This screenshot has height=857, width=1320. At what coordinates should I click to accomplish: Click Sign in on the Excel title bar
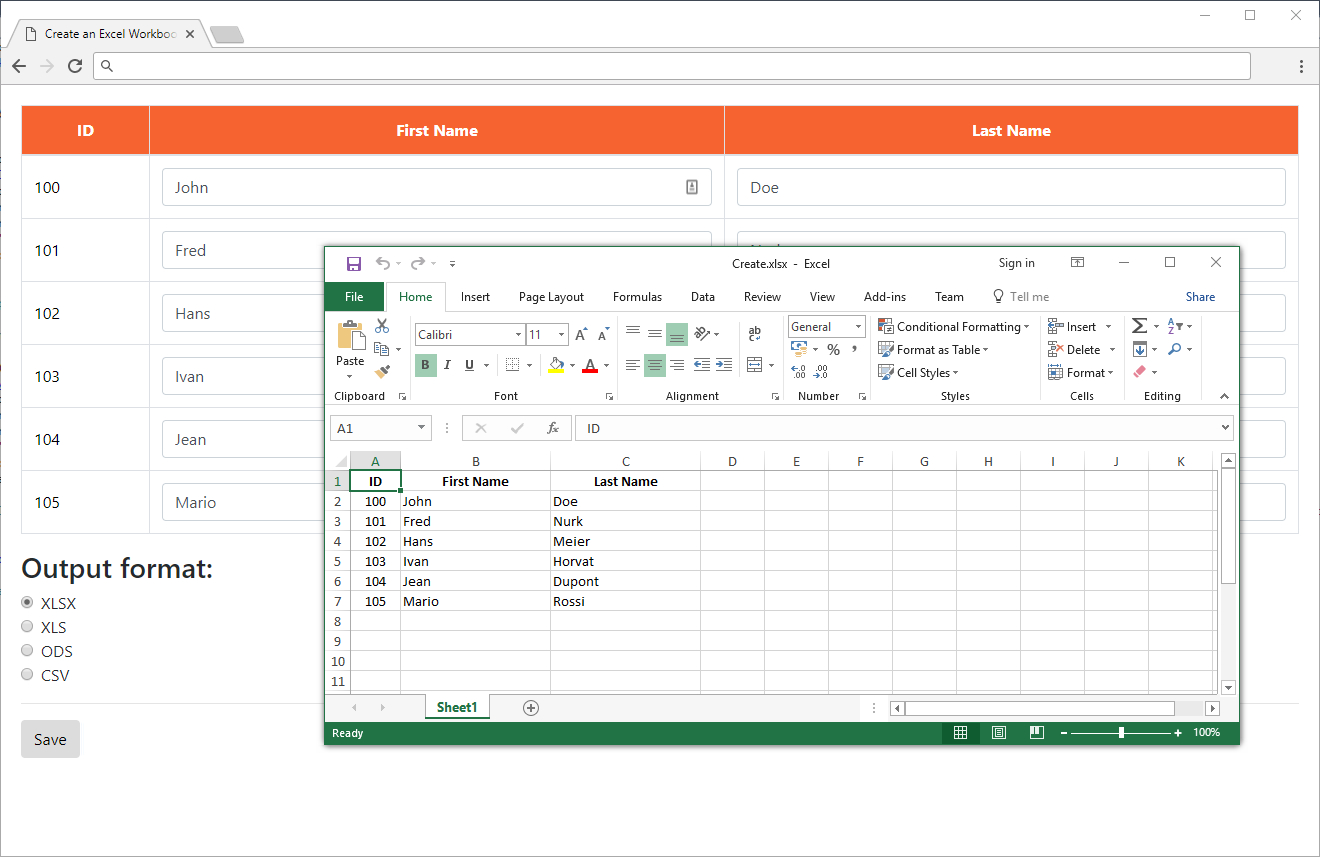tap(1016, 263)
